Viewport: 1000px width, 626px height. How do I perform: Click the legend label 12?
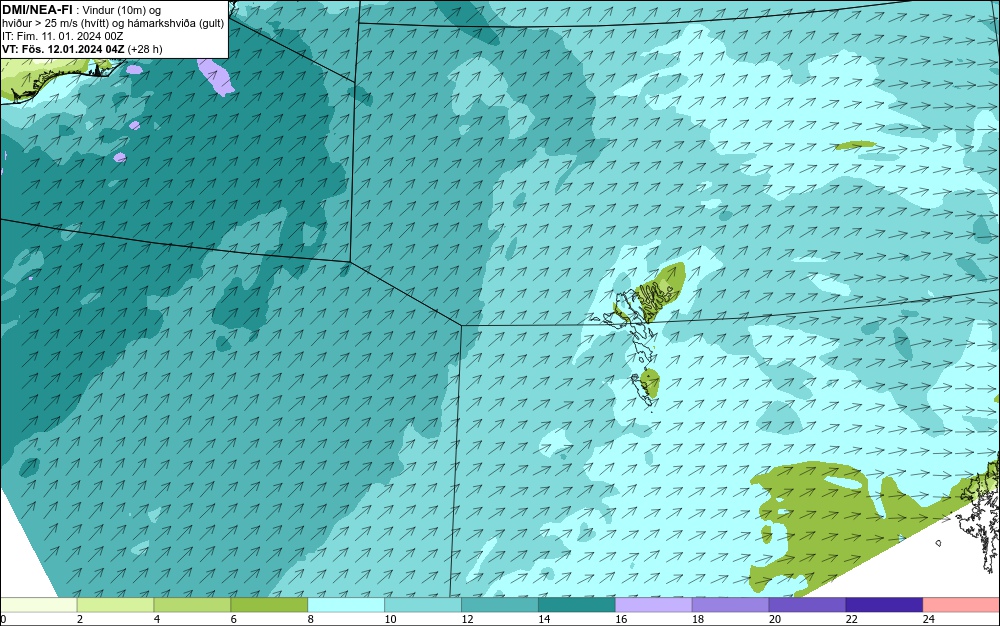(467, 619)
